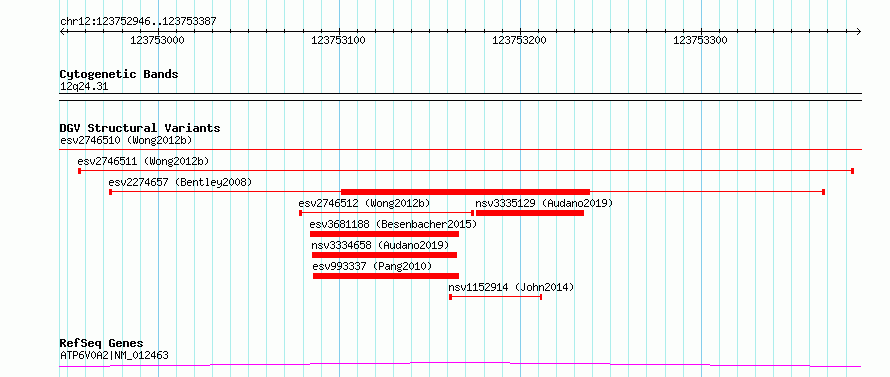Open the ATP6V0A2|NM_012463 gene label

tap(114, 356)
